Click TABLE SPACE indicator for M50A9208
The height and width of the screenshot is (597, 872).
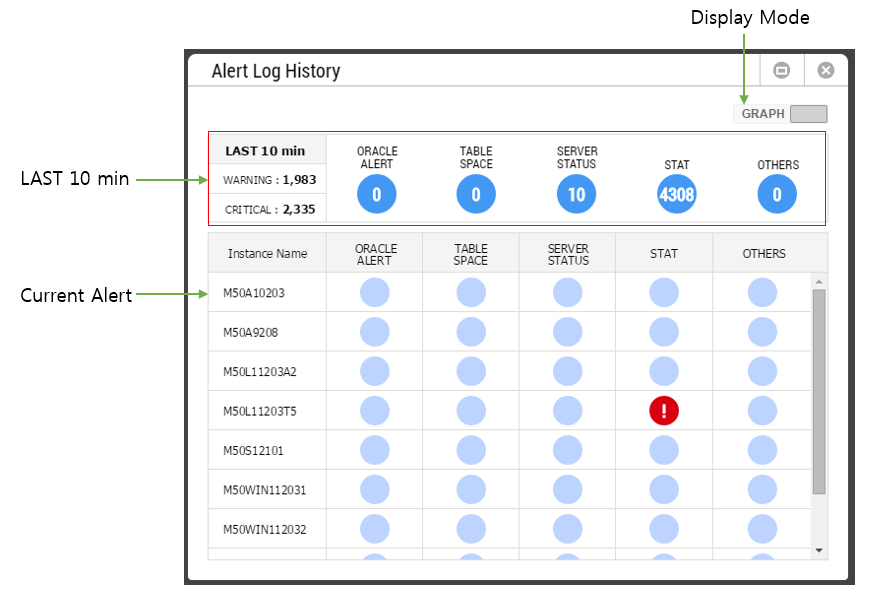[471, 332]
